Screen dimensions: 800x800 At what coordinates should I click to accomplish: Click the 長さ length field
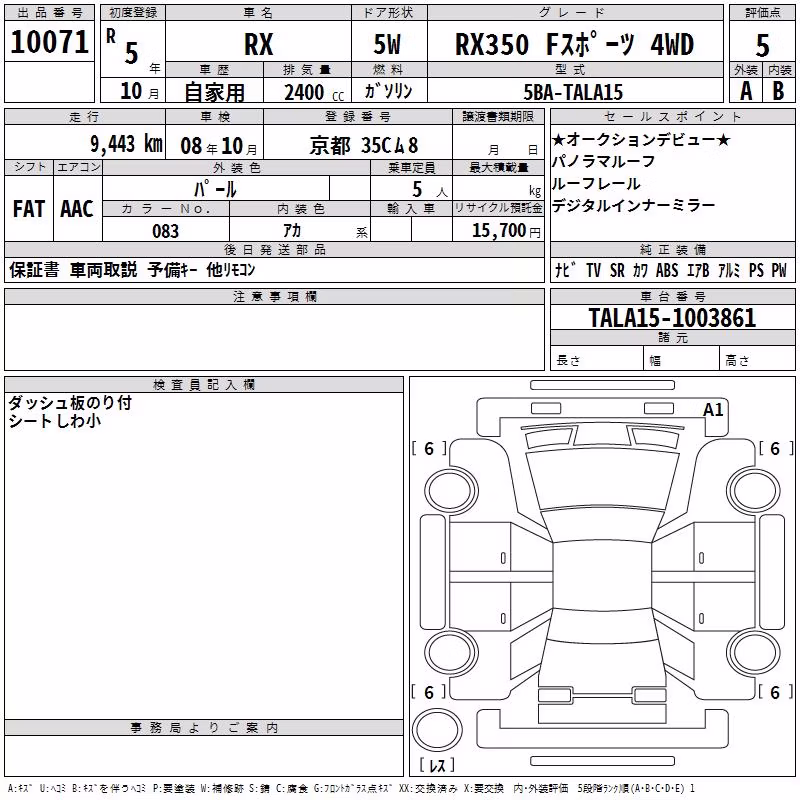point(597,360)
